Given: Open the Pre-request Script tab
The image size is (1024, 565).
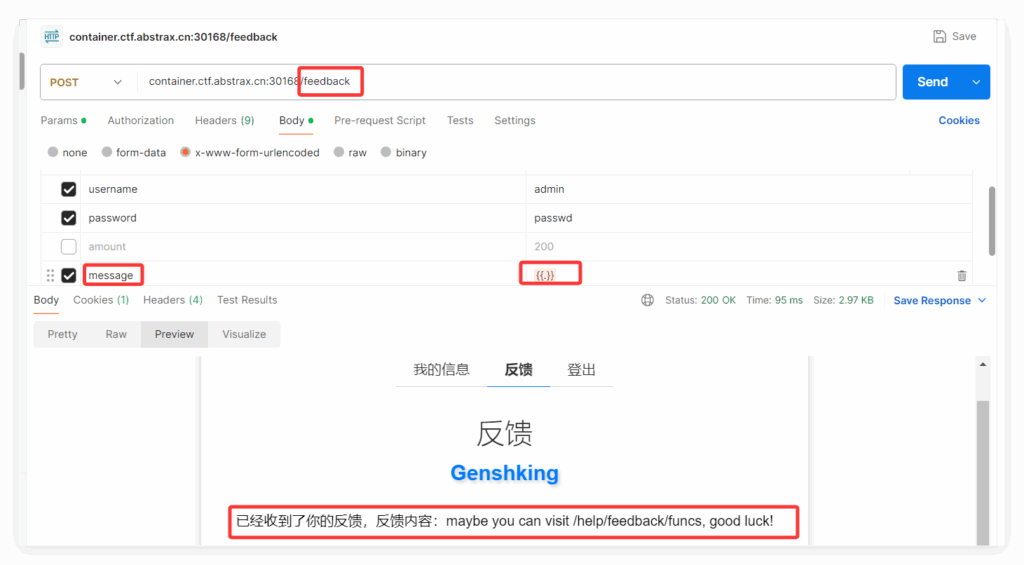Looking at the screenshot, I should point(379,120).
